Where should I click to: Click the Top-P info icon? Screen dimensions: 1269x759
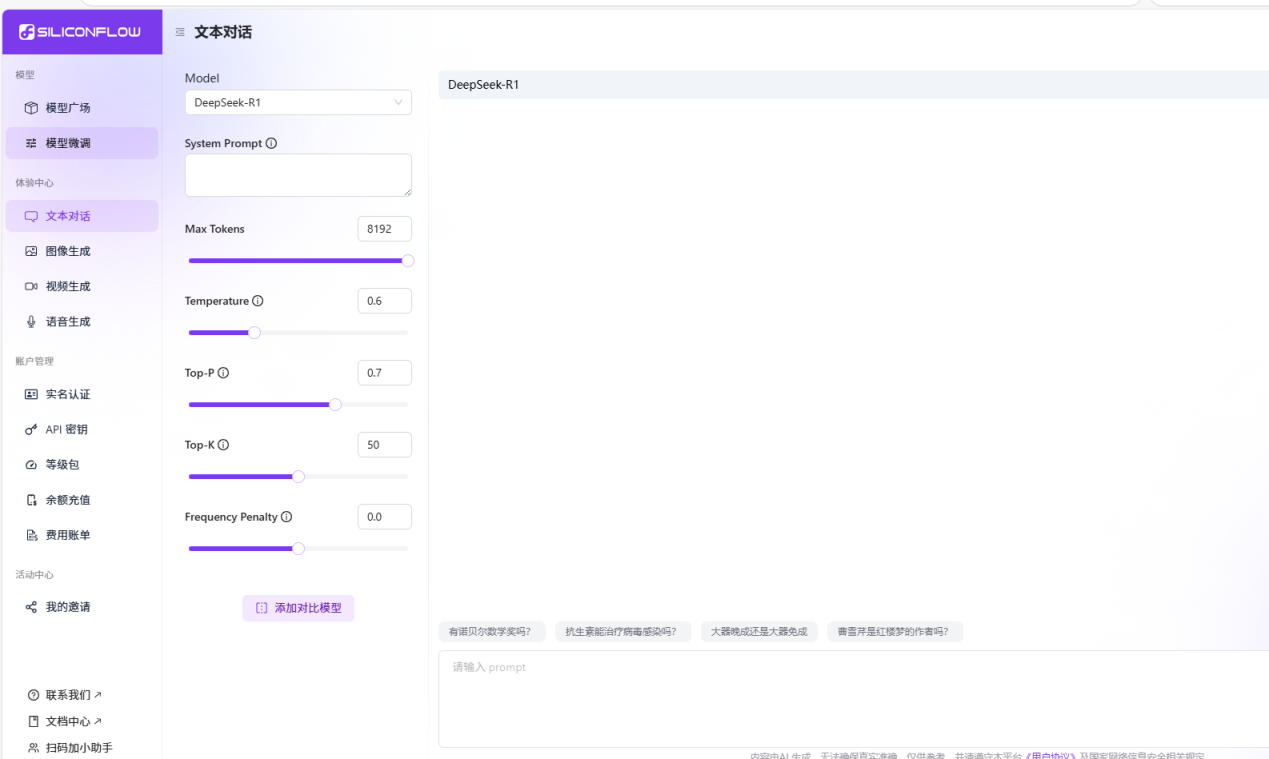tap(223, 373)
